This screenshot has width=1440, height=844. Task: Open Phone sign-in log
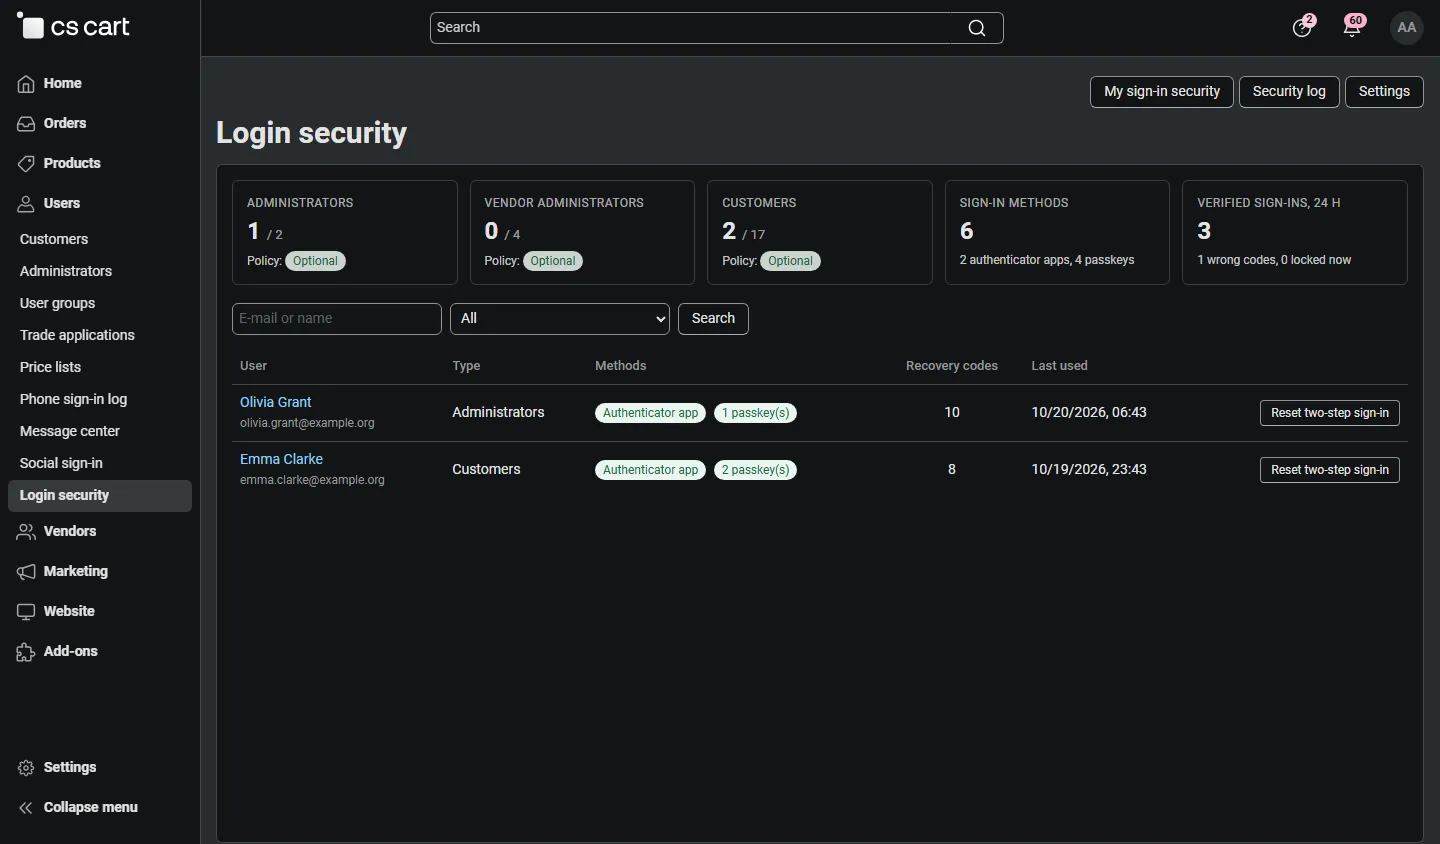pos(73,400)
